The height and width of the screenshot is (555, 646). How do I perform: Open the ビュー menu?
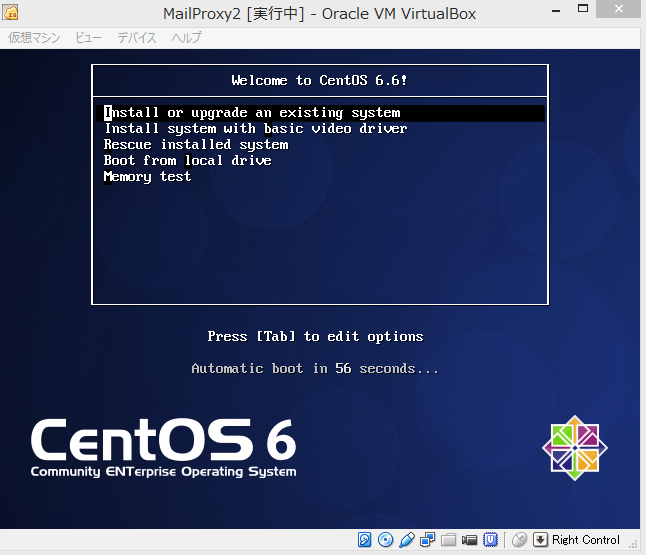88,38
